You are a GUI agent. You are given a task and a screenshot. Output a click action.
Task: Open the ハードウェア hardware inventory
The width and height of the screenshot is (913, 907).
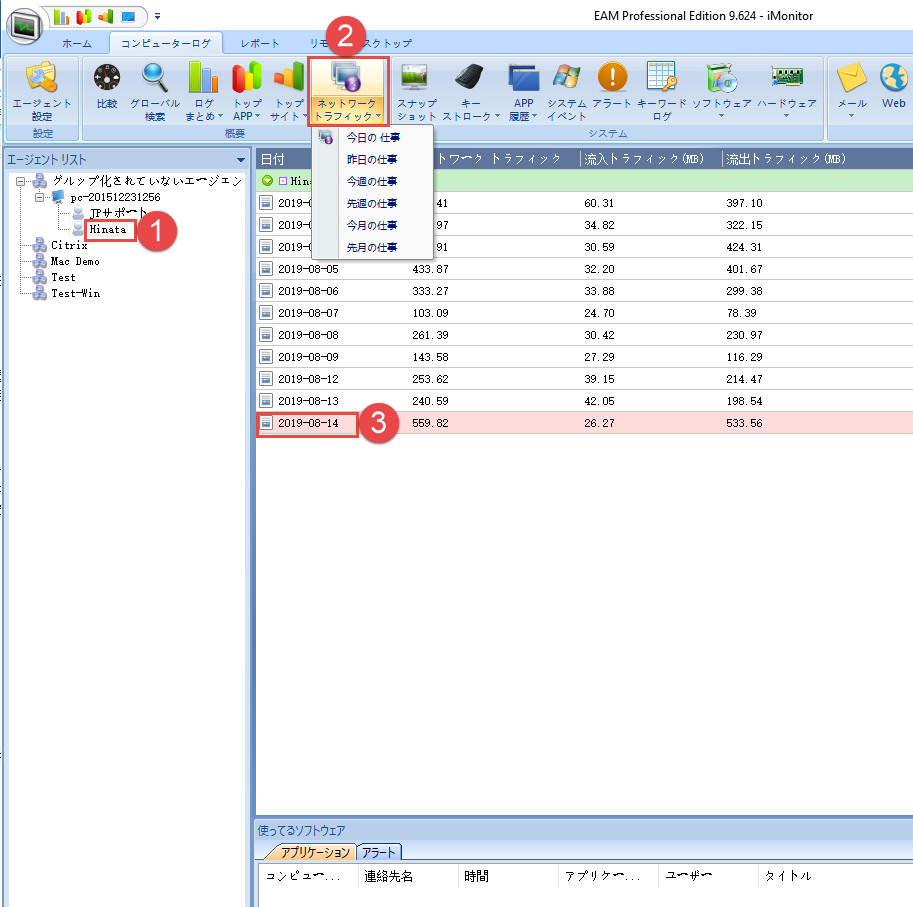[787, 91]
